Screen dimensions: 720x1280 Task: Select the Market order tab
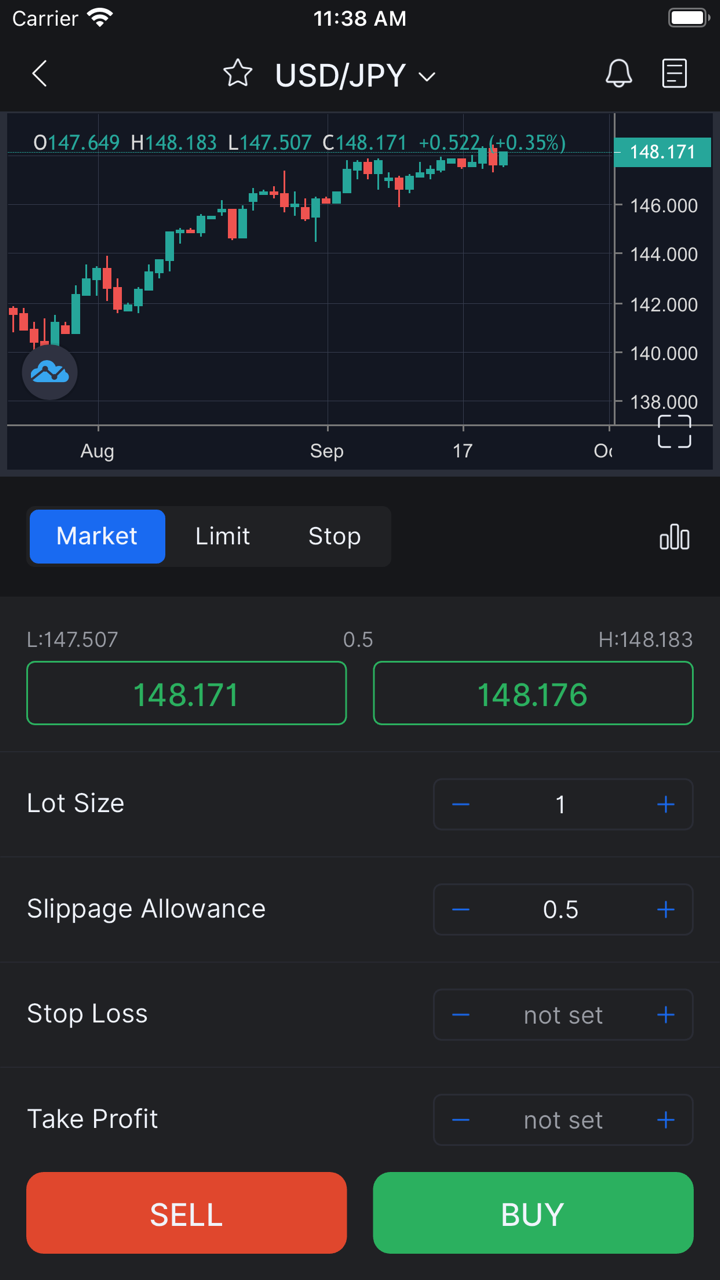97,537
